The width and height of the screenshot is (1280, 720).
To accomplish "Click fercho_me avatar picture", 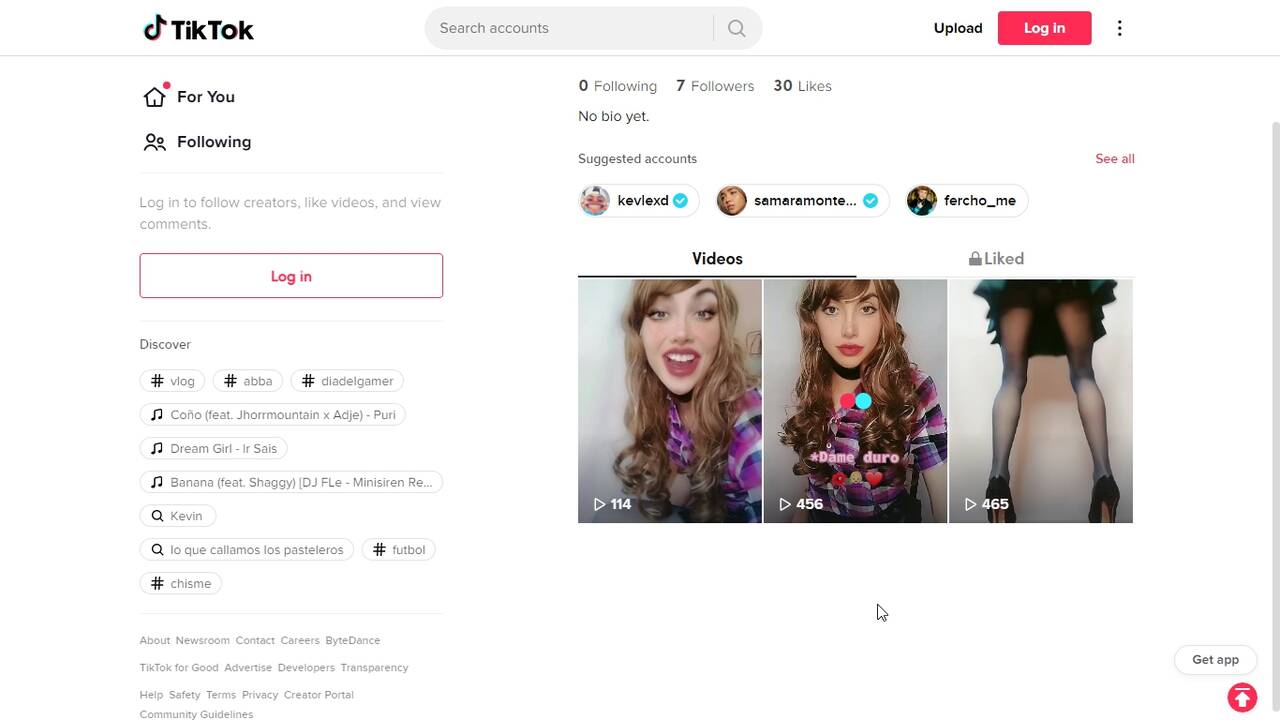I will coord(921,201).
